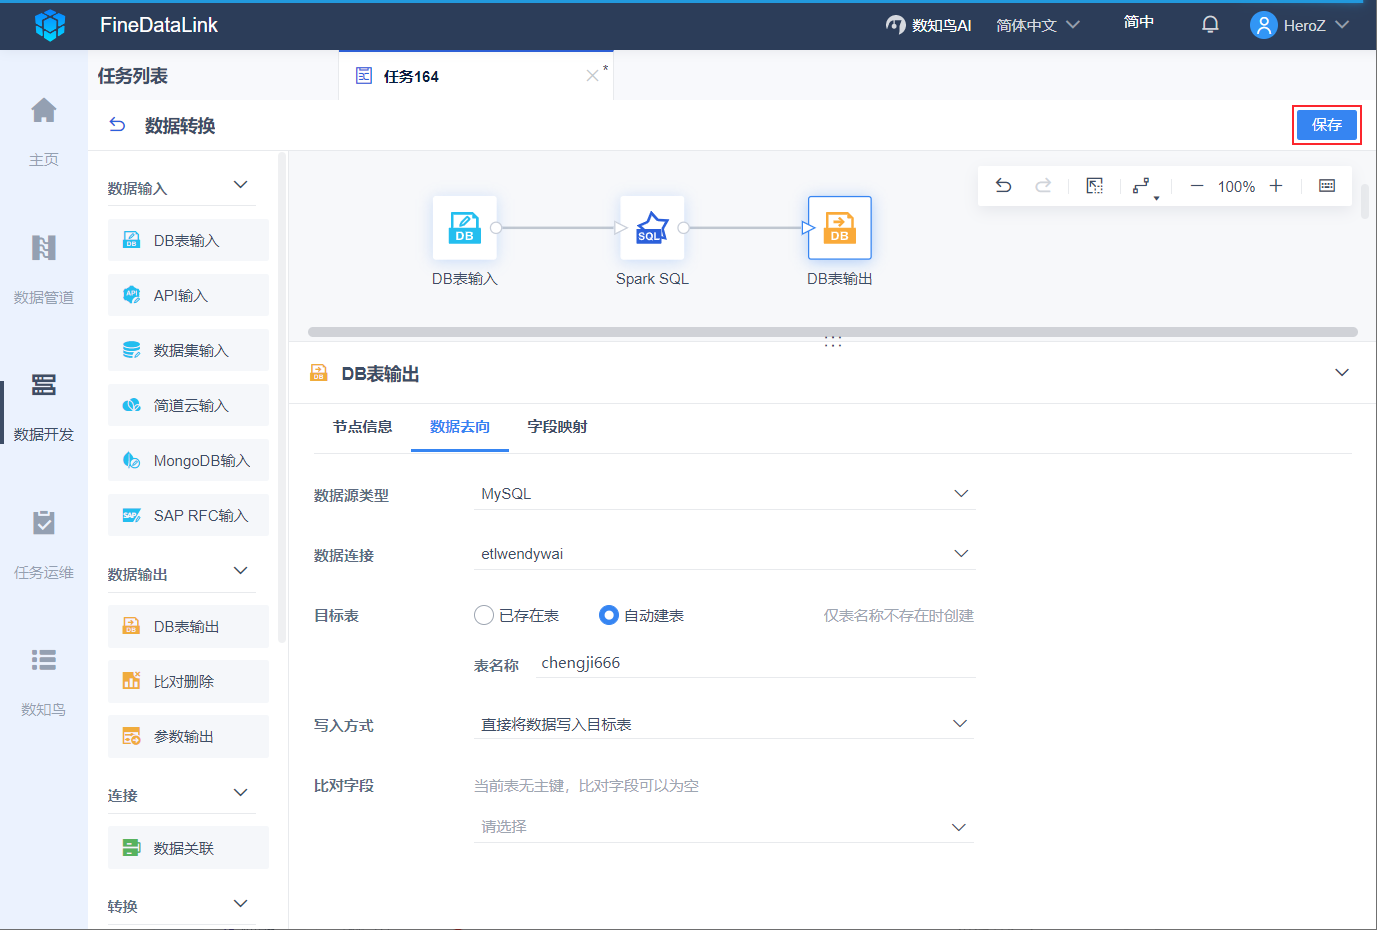
Task: Select the DB表输入 node on canvas
Action: point(465,228)
